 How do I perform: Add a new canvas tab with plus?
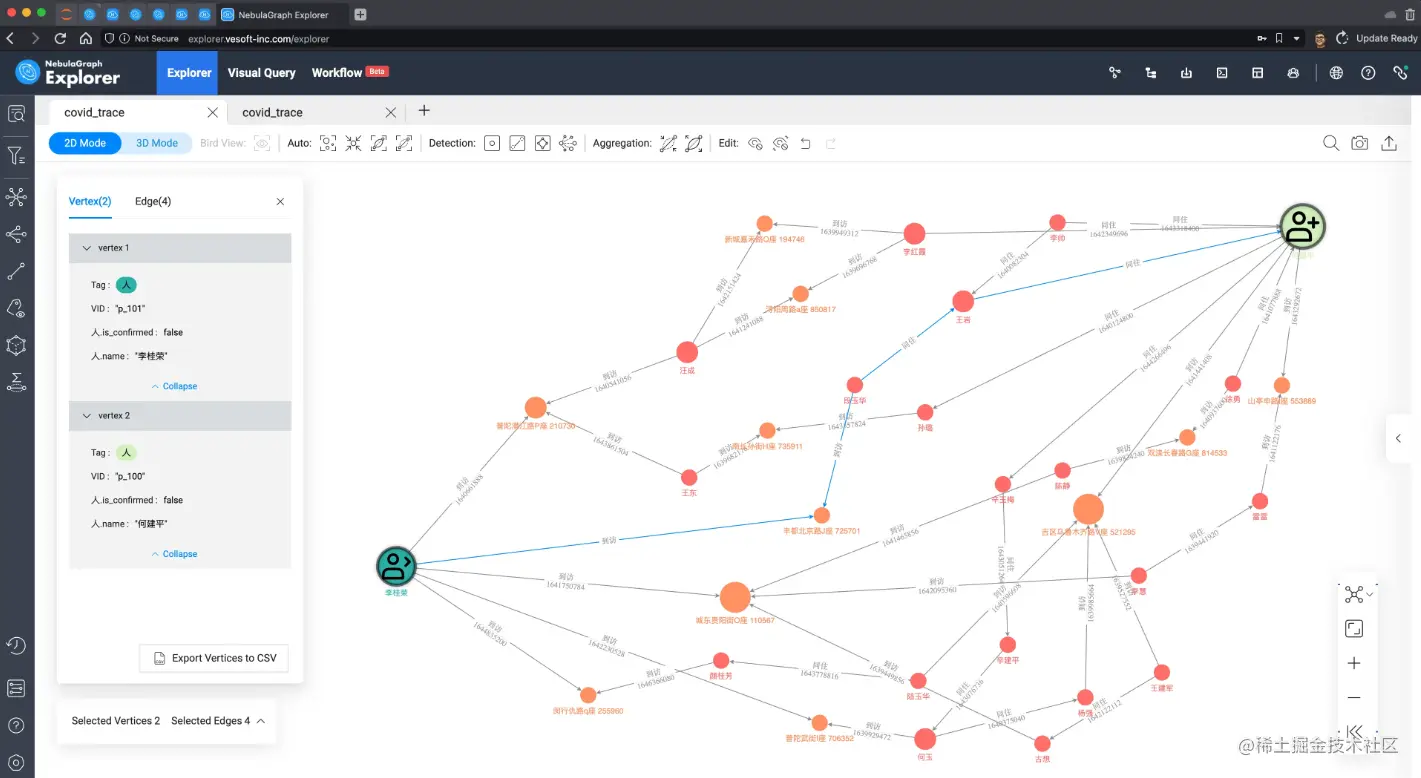coord(424,111)
